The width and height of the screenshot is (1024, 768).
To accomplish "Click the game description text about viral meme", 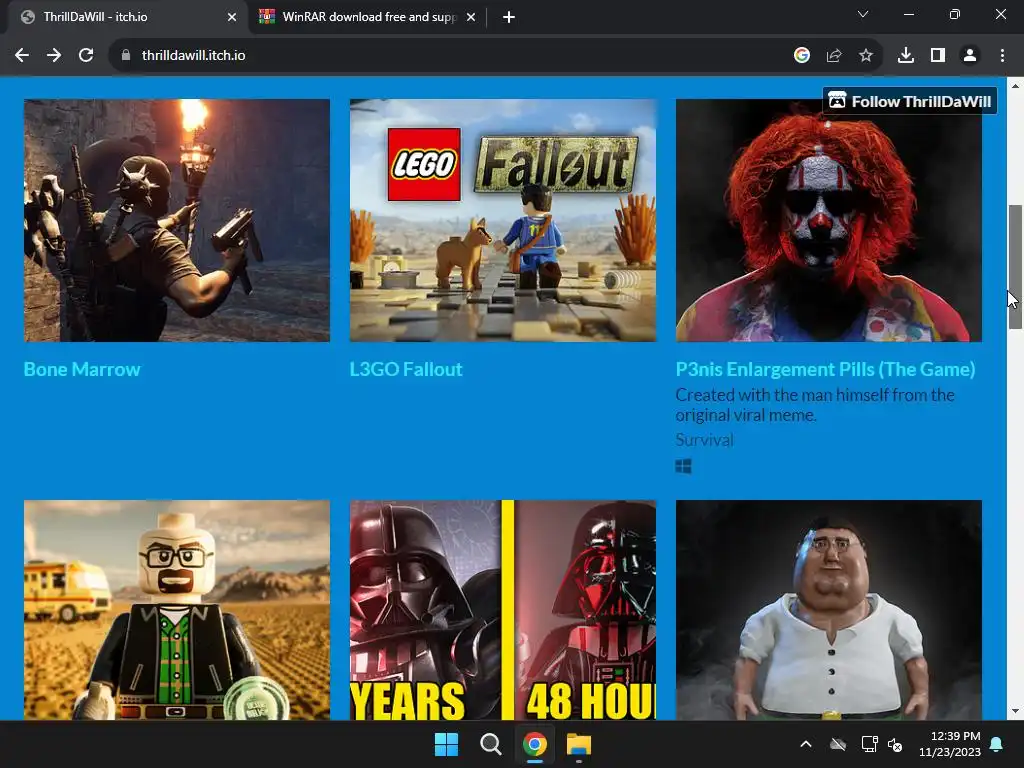I will point(815,405).
